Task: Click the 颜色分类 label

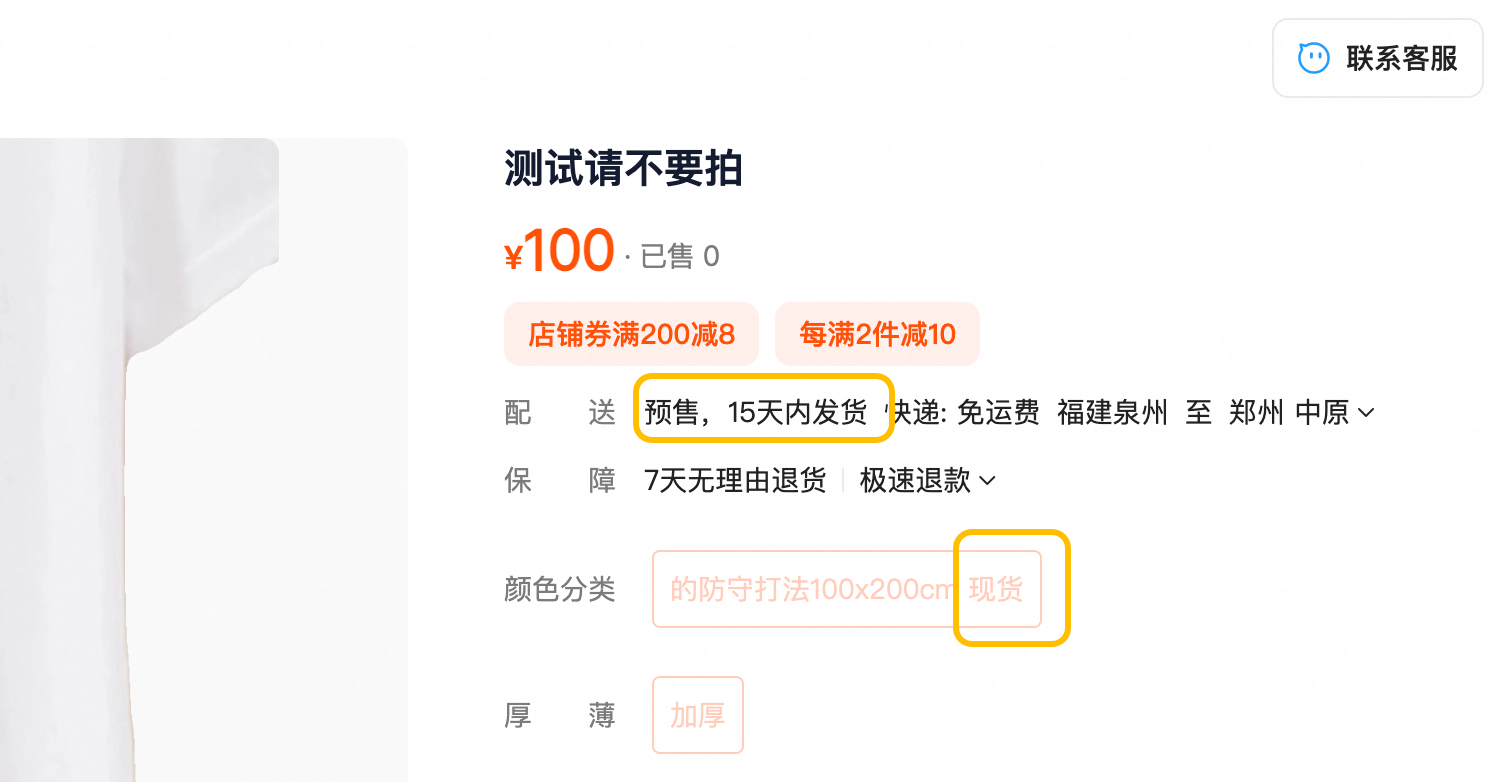Action: [559, 589]
